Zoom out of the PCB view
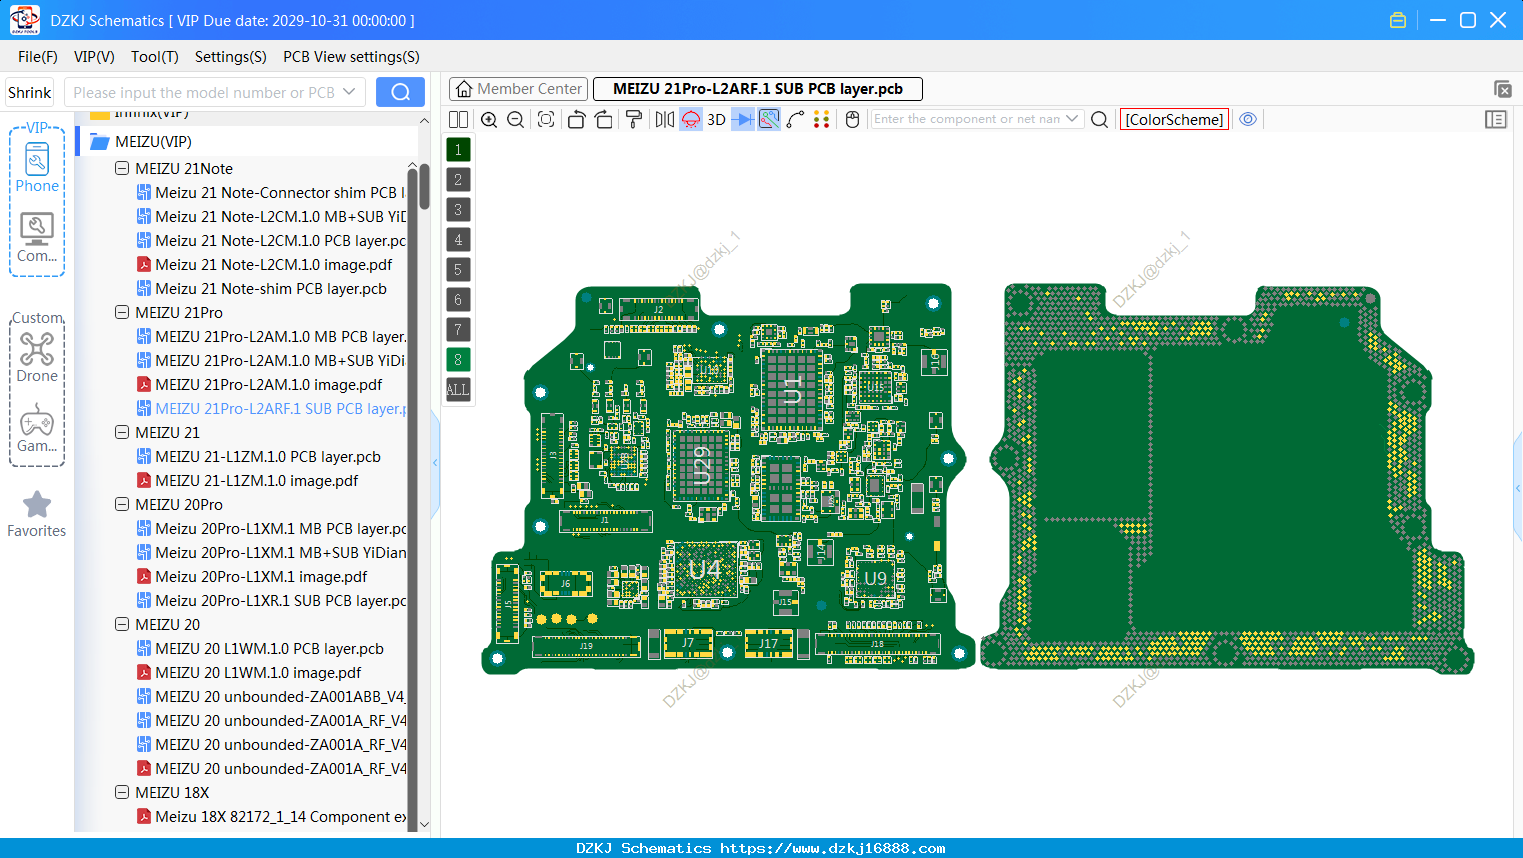 pyautogui.click(x=516, y=119)
